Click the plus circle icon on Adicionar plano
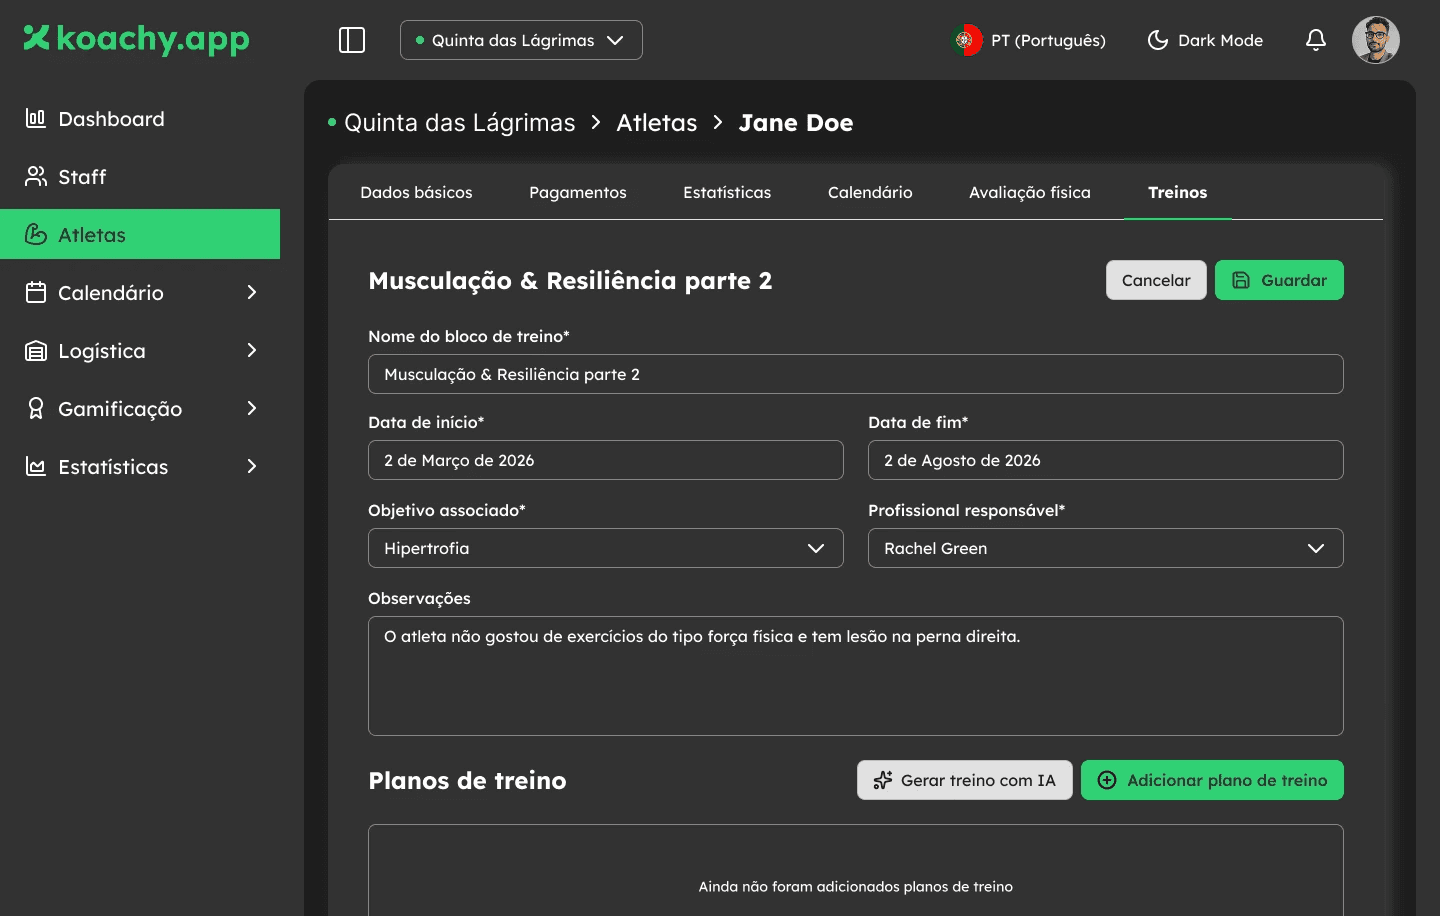 [x=1107, y=780]
